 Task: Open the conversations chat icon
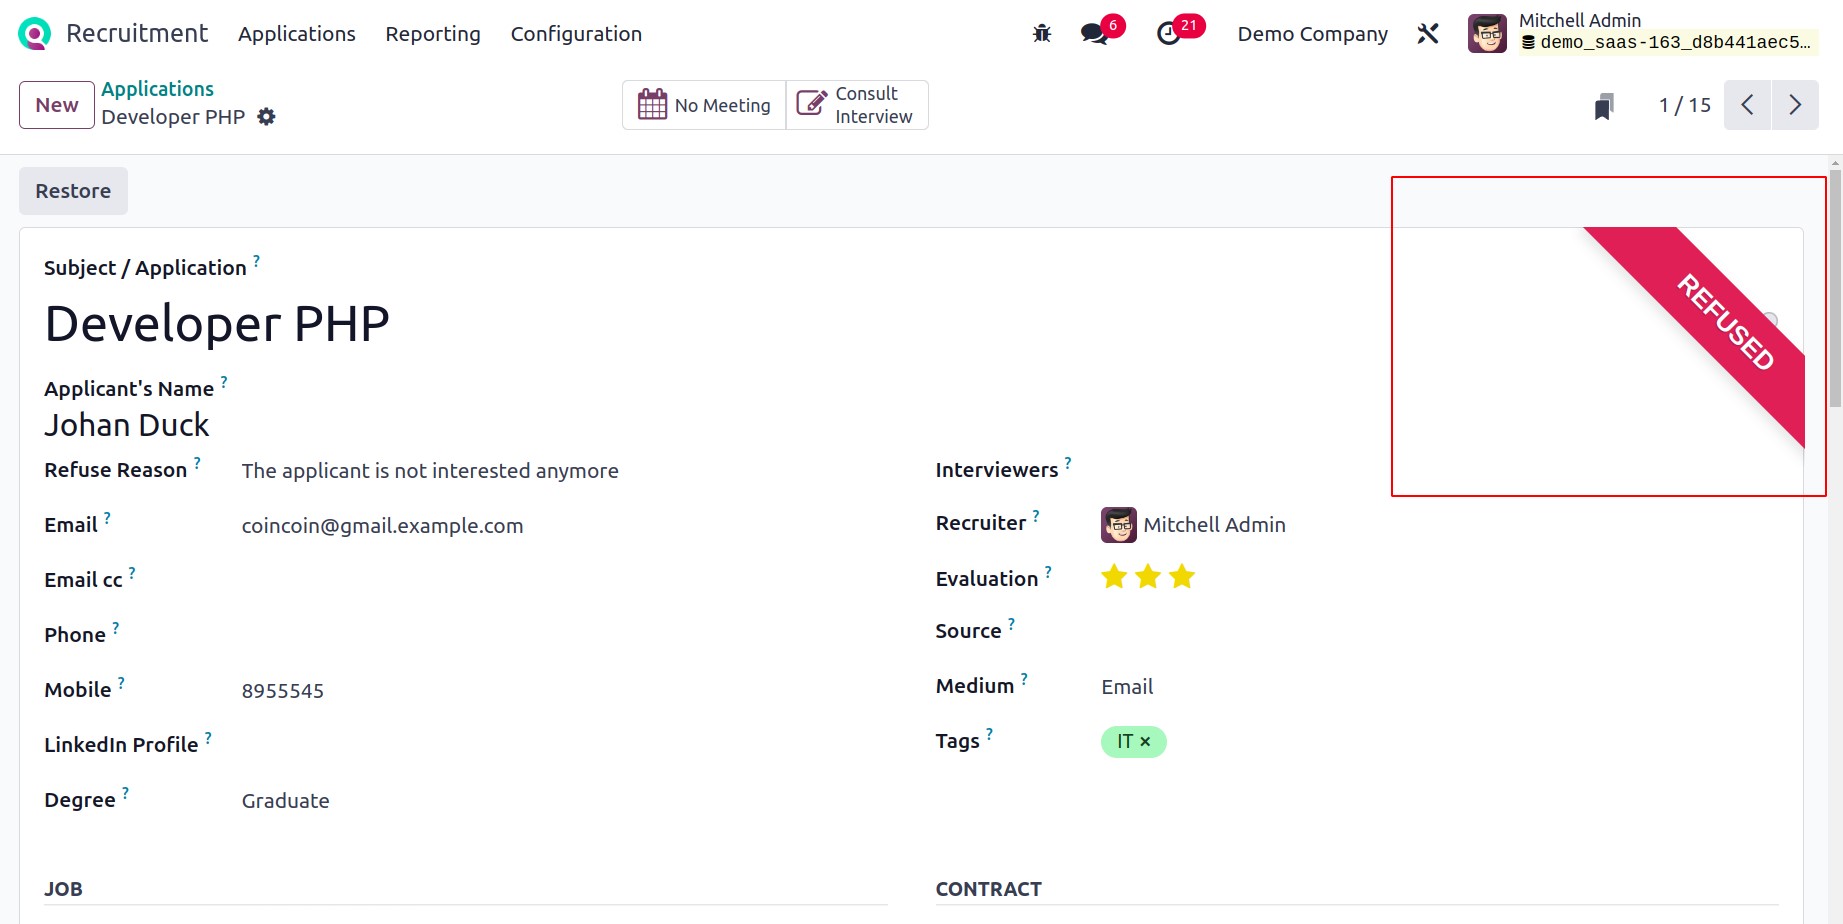(1095, 34)
